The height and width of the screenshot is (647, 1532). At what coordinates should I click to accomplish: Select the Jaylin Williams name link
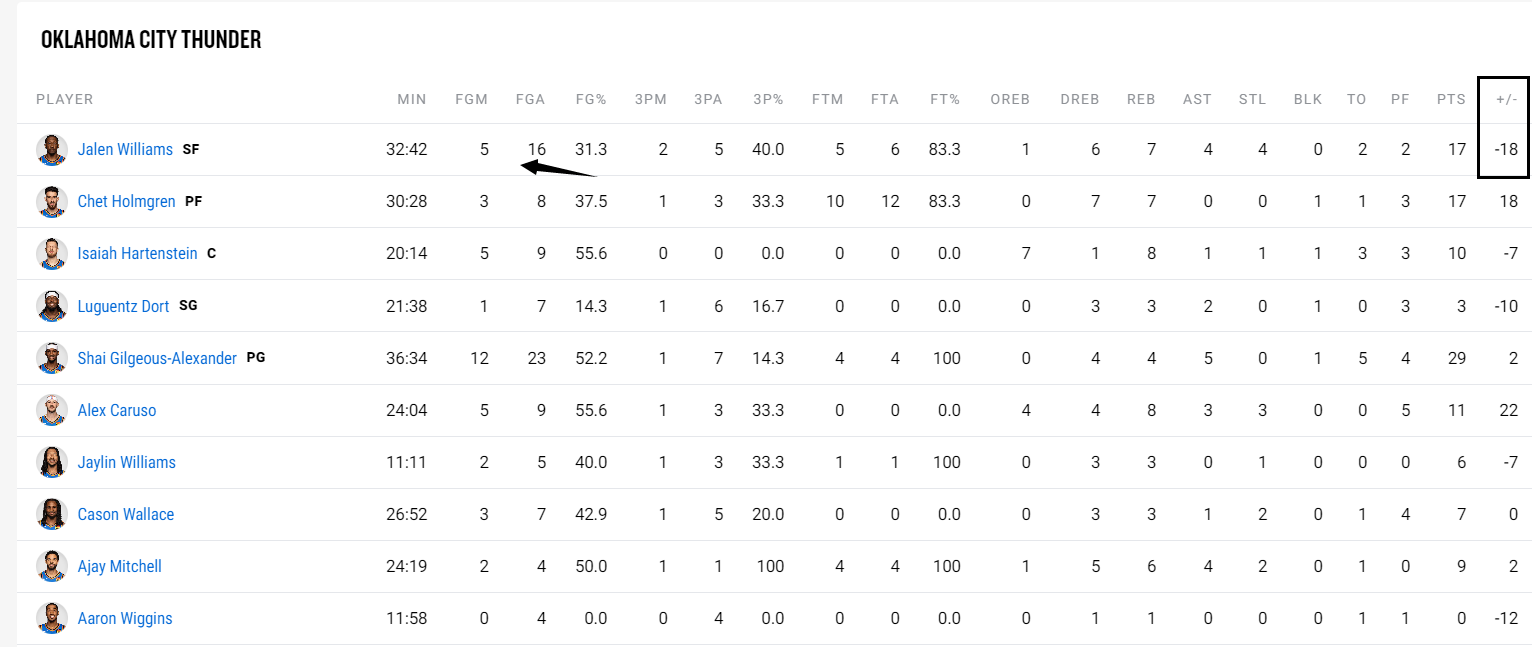coord(126,462)
